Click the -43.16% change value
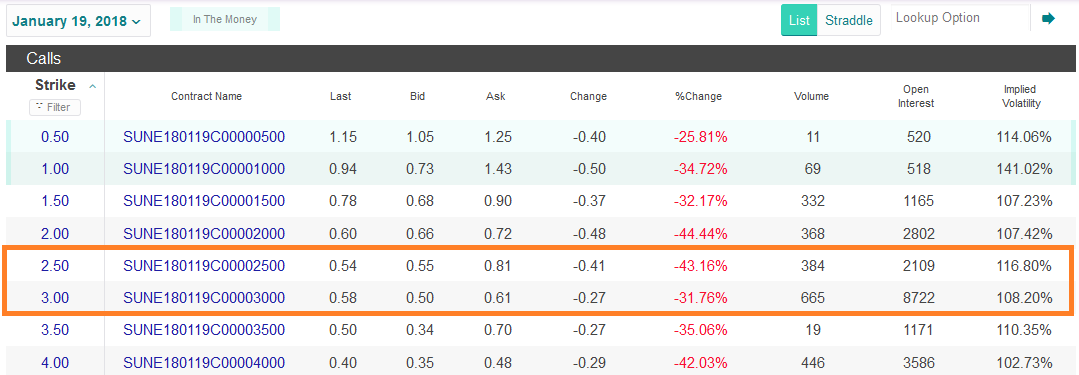Screen dimensions: 1079x375 (700, 266)
